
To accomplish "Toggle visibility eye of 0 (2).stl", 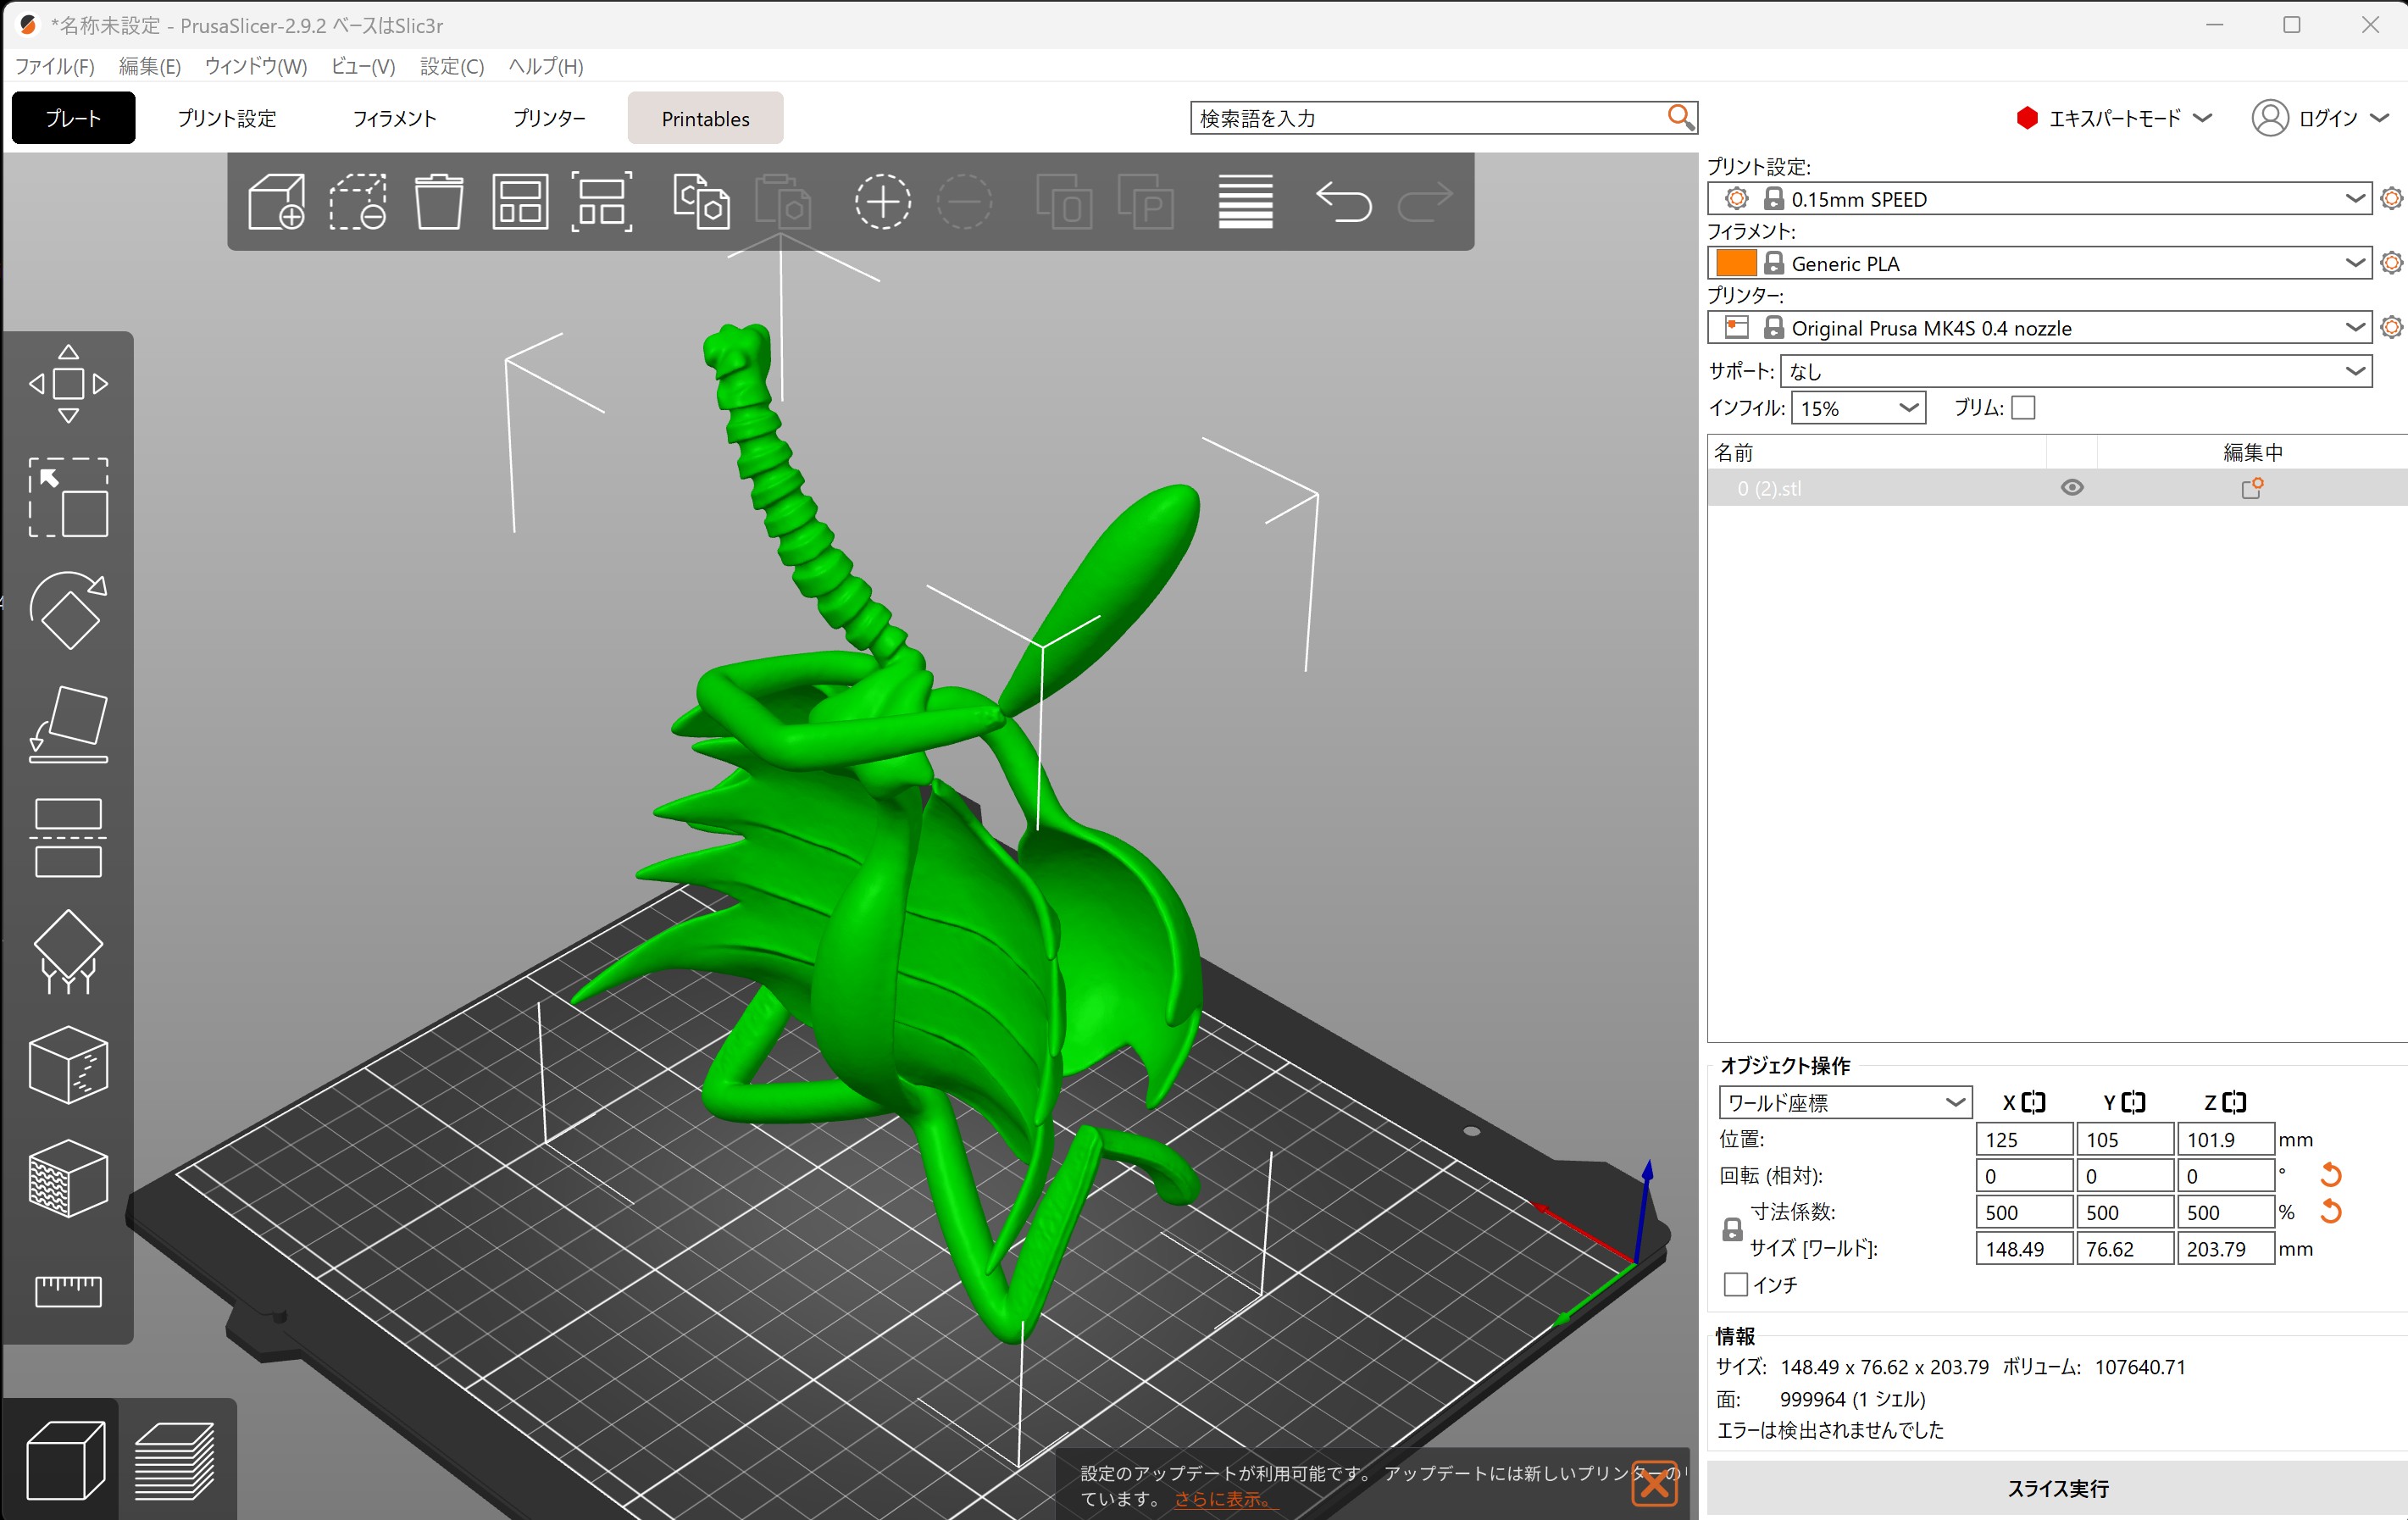I will (x=2072, y=488).
